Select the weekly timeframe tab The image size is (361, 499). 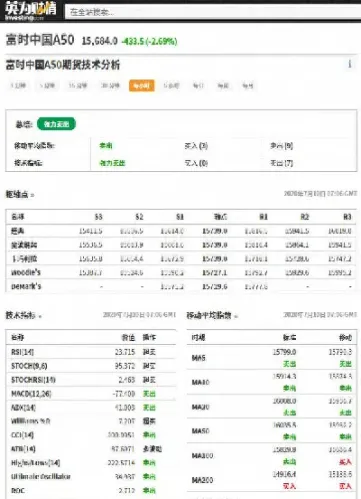(x=223, y=86)
